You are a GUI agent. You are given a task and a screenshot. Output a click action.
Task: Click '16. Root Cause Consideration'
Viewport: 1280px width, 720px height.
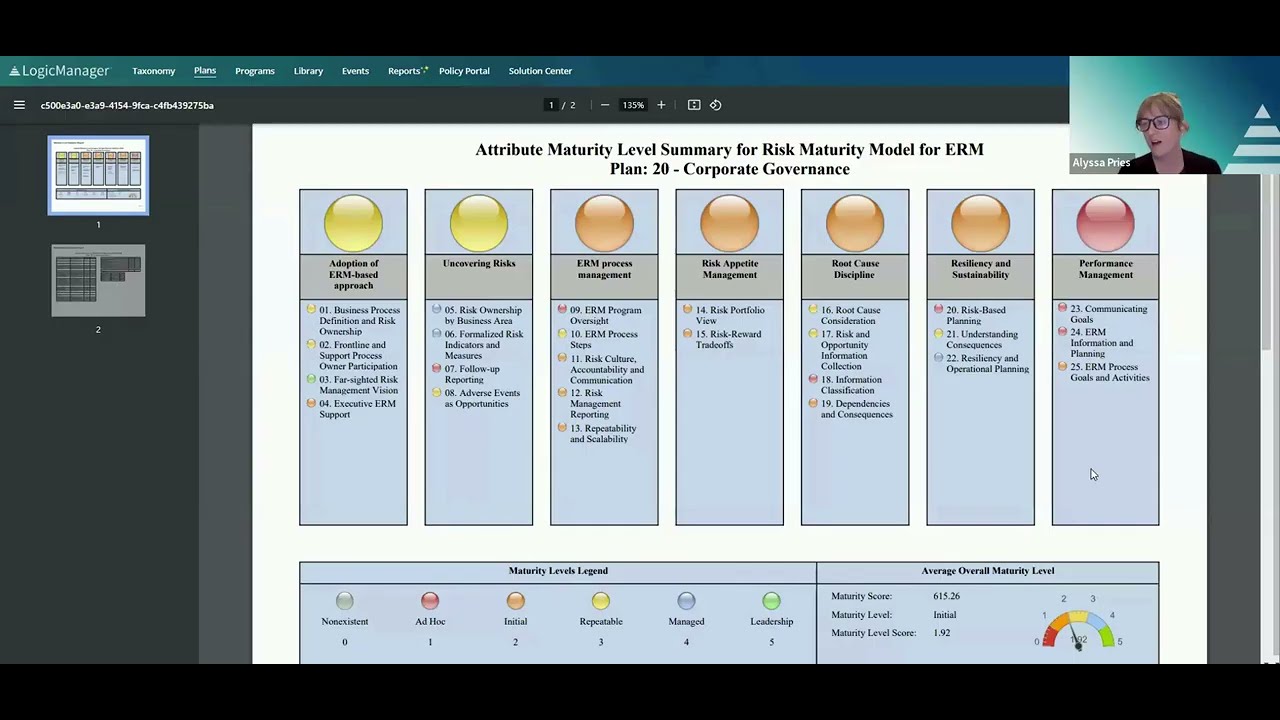[x=851, y=315]
